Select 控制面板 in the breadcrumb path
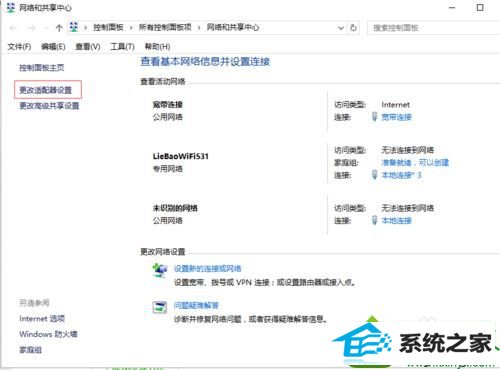500x370 pixels. click(108, 28)
